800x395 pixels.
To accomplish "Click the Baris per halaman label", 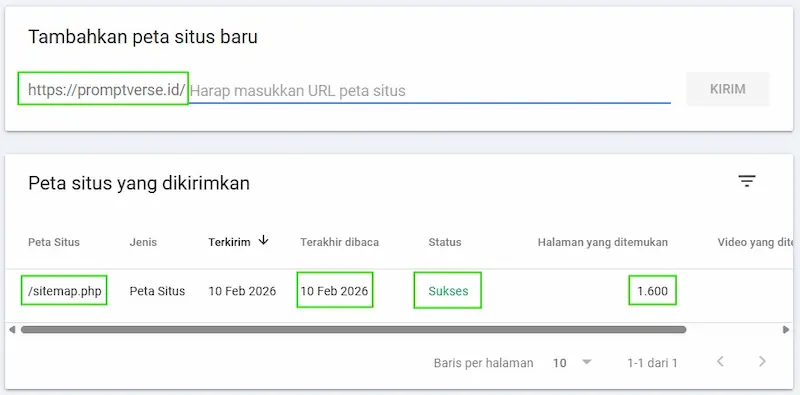I will point(483,363).
